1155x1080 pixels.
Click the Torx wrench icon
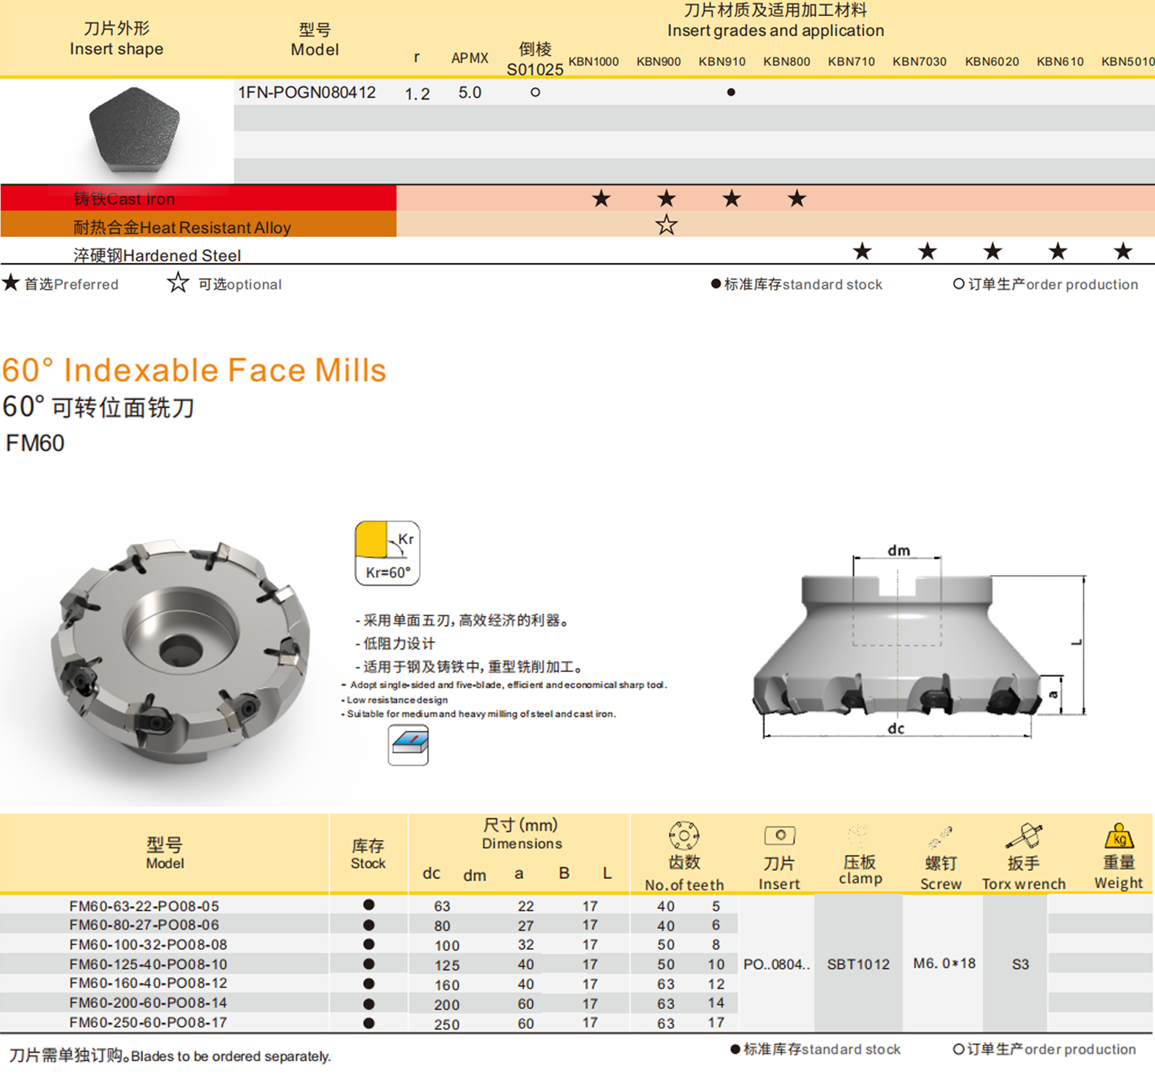[1024, 836]
